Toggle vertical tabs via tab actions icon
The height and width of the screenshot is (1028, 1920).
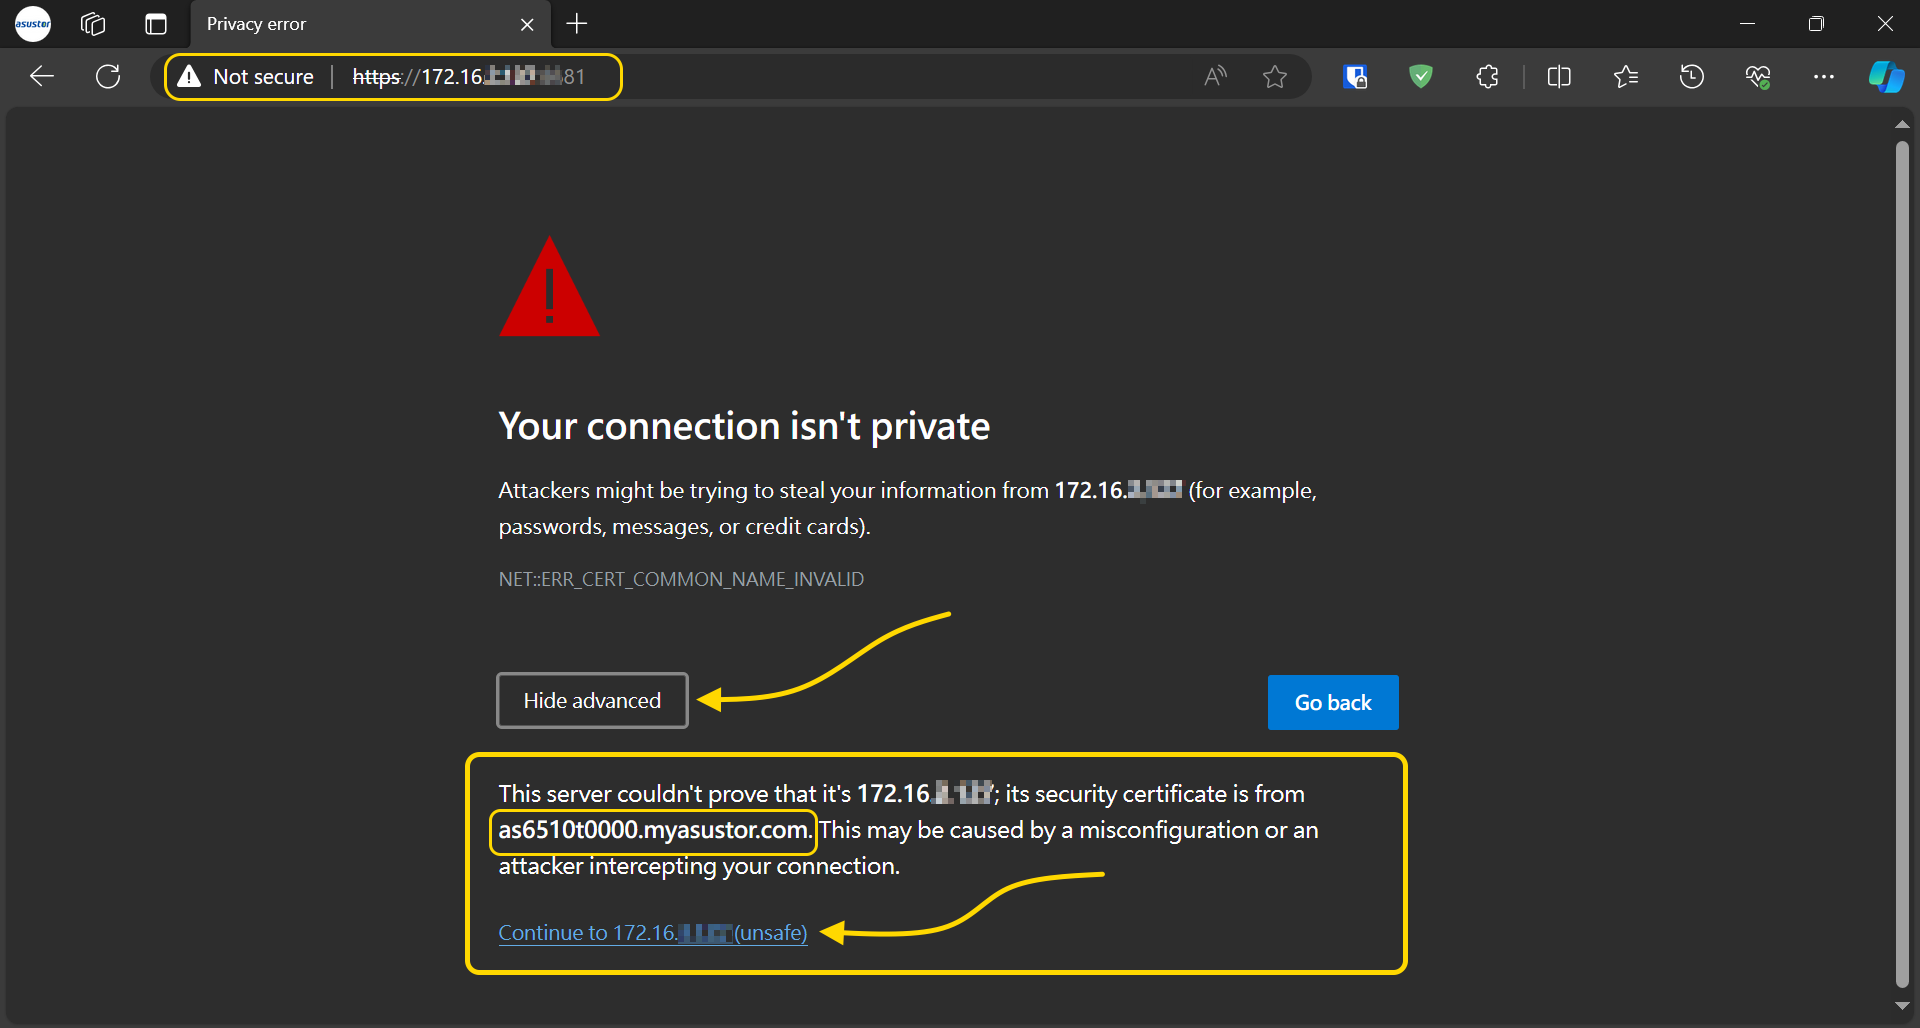[156, 24]
